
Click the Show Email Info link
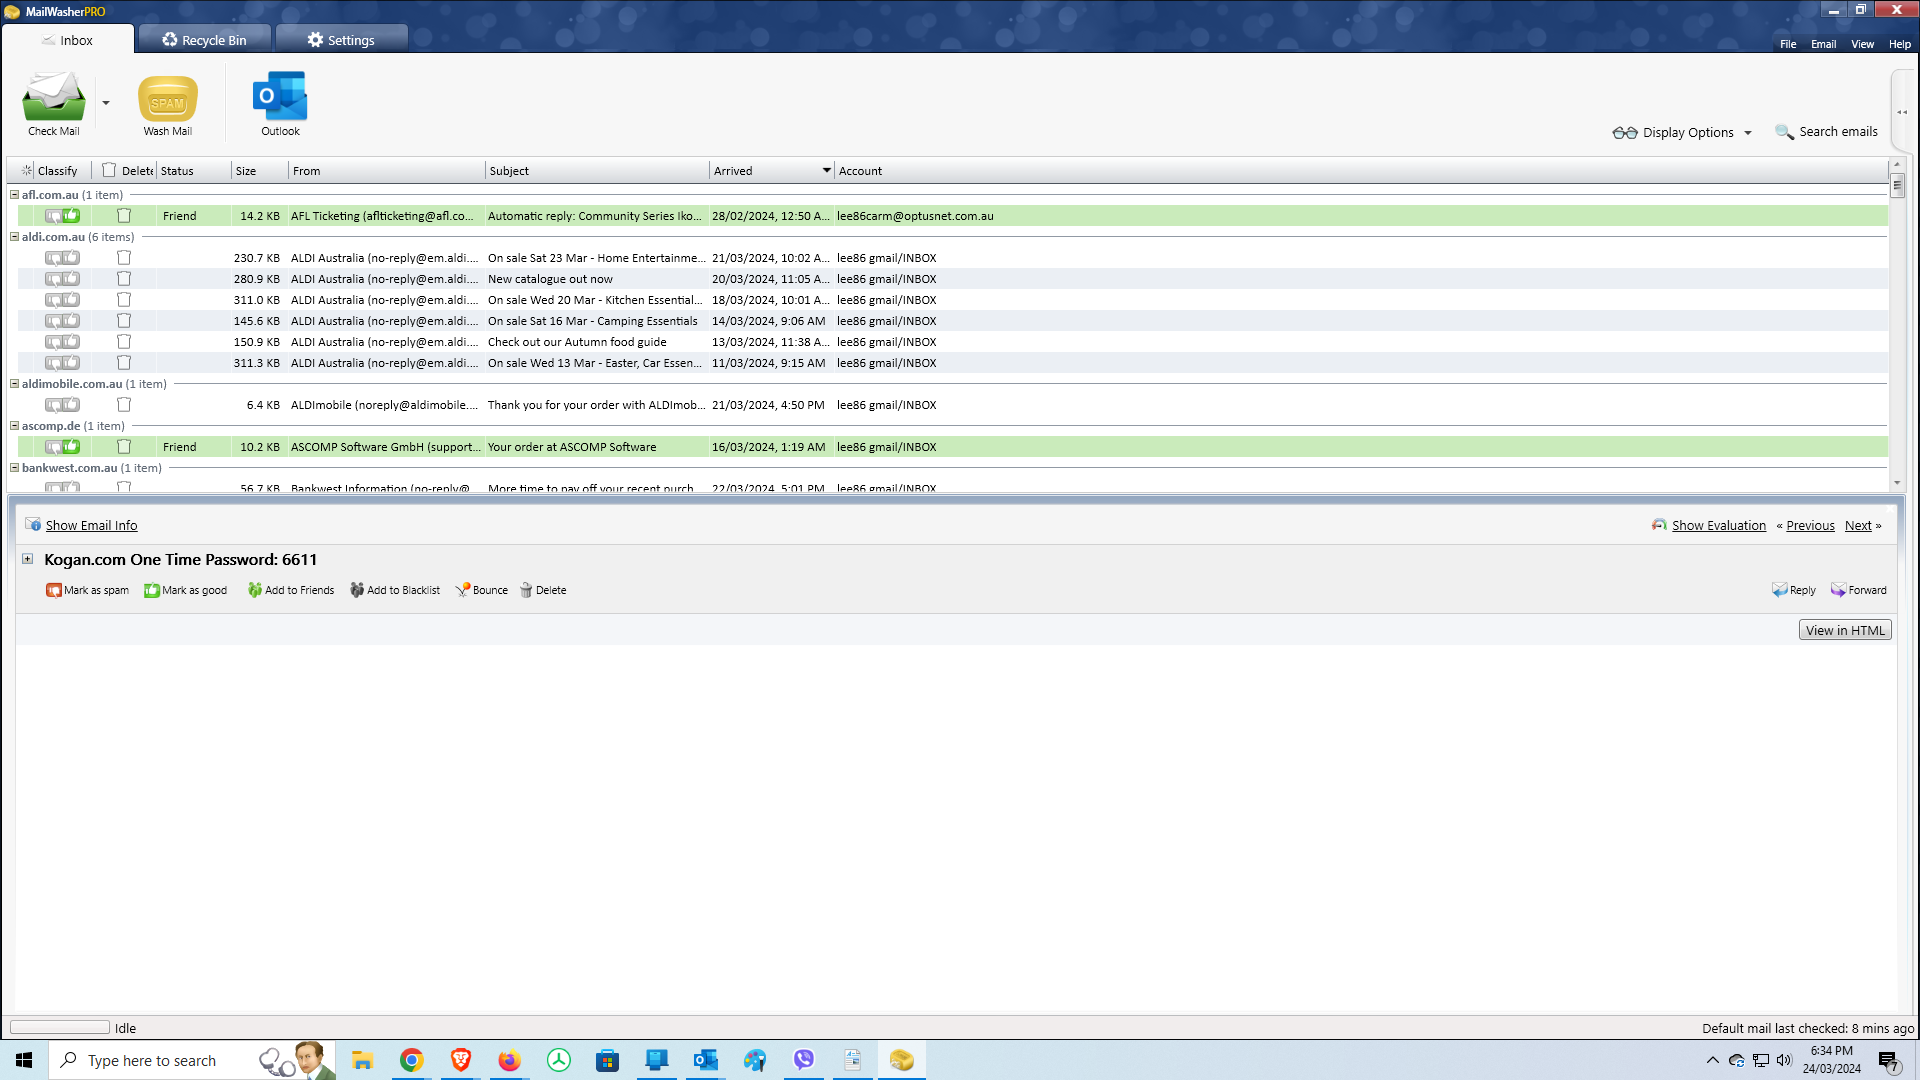point(91,525)
